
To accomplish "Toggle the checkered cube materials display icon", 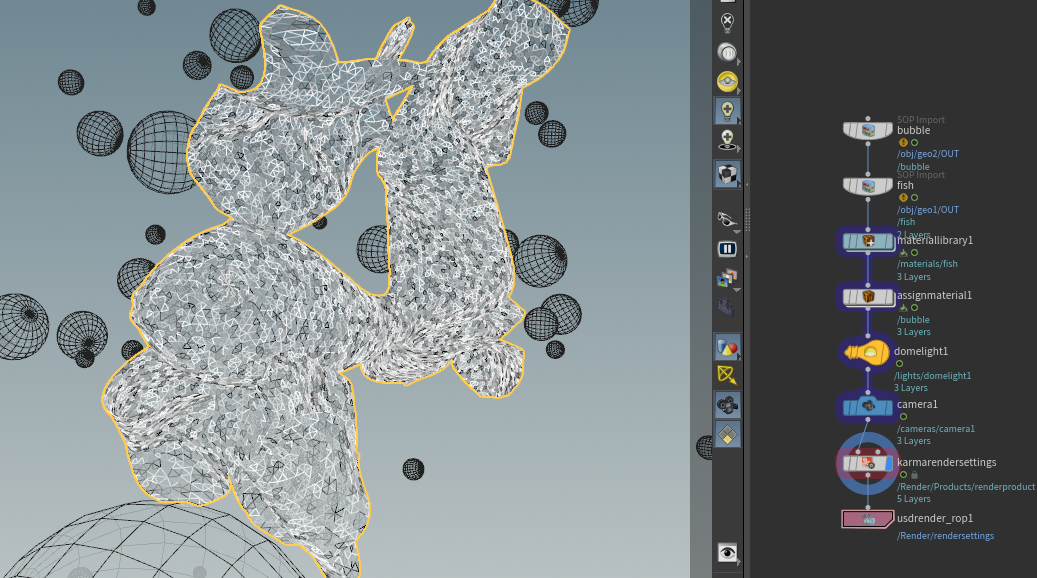I will click(727, 174).
